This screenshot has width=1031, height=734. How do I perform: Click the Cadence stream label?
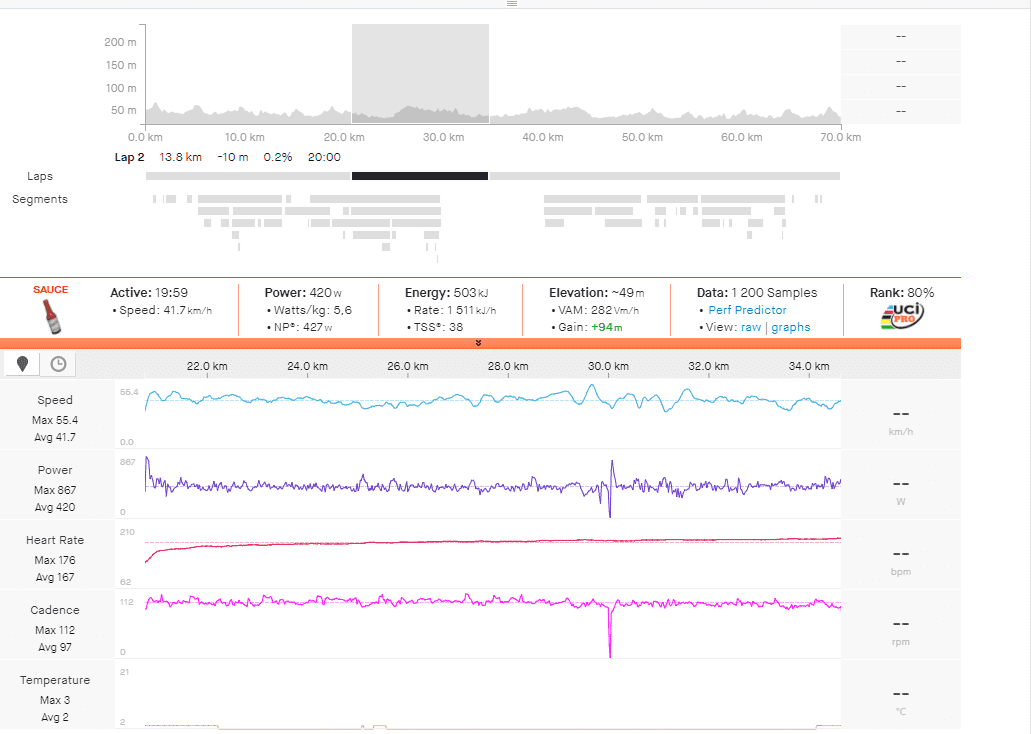55,610
